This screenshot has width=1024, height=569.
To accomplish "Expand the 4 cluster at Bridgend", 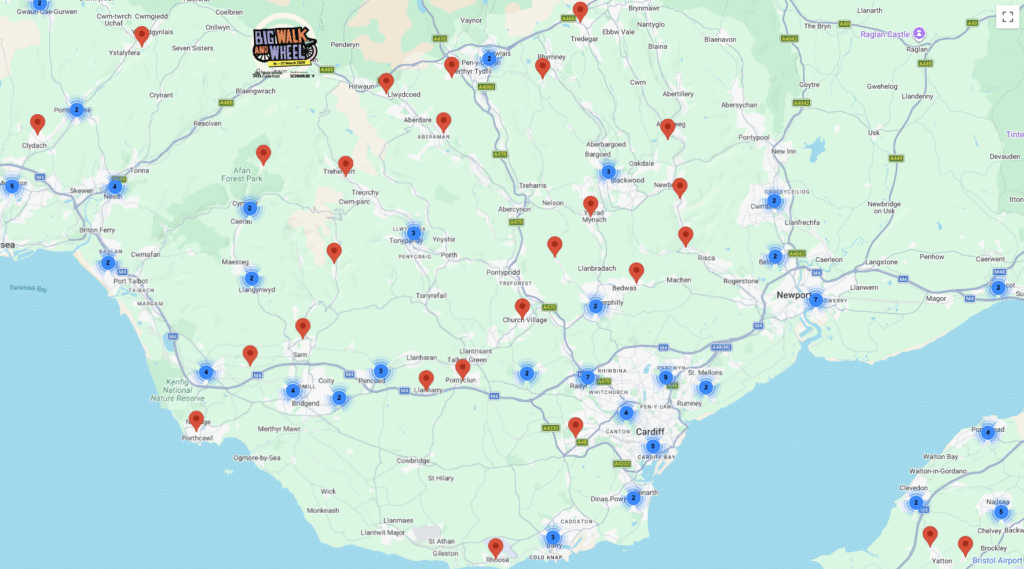I will 293,391.
